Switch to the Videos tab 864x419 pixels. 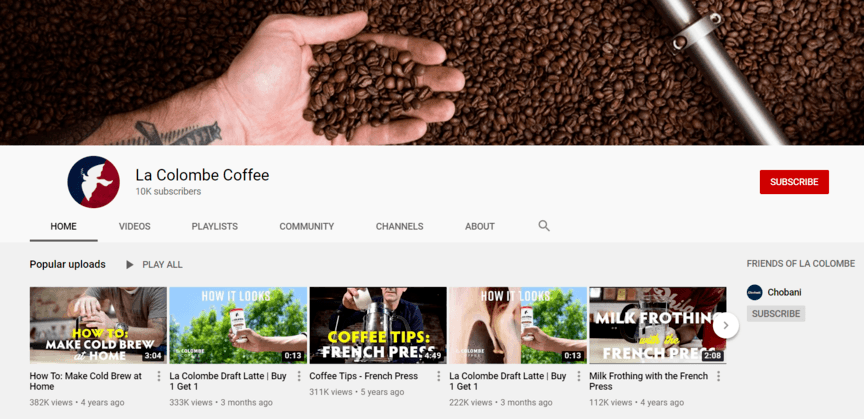pos(135,227)
